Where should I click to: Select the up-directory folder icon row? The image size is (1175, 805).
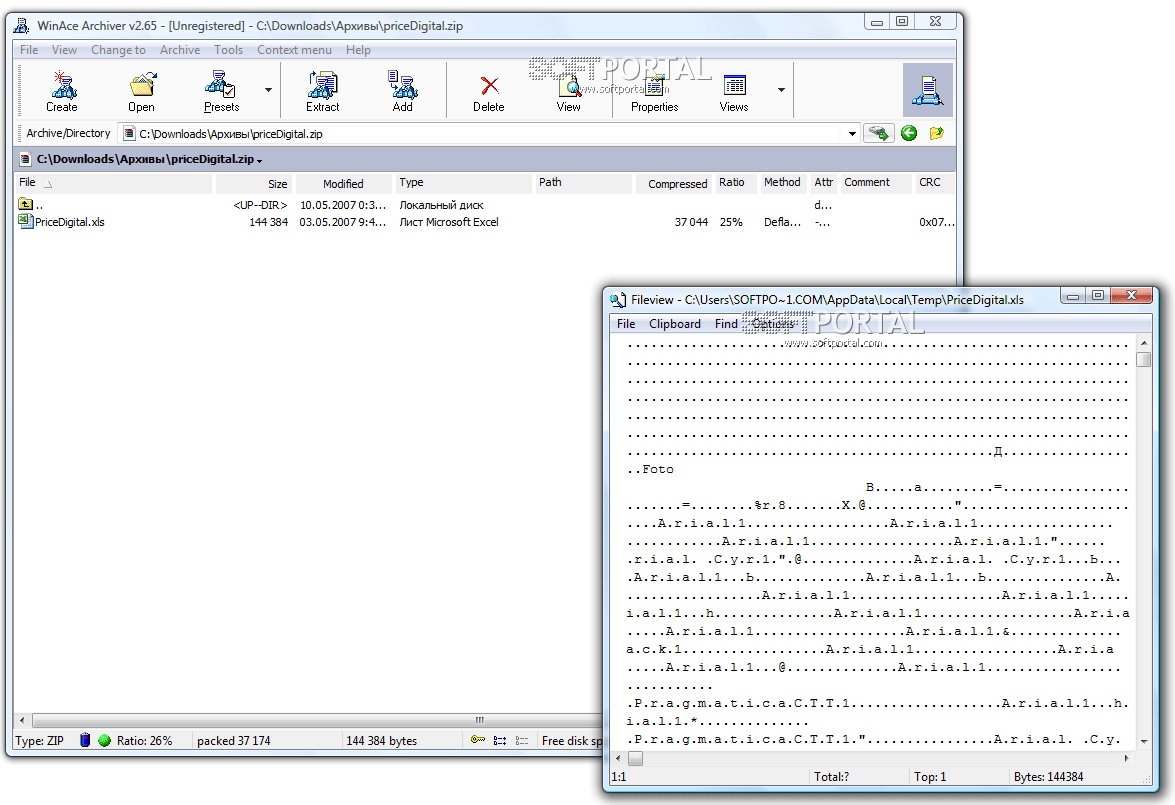pyautogui.click(x=25, y=204)
